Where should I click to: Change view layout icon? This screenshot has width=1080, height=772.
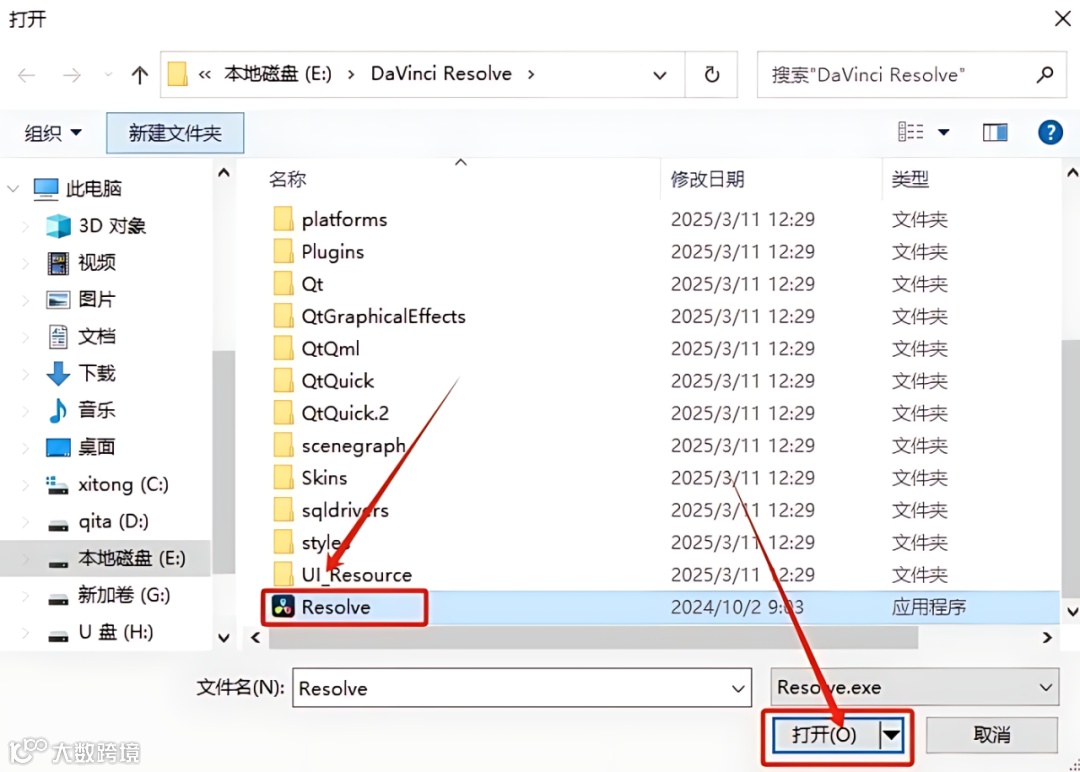[911, 132]
